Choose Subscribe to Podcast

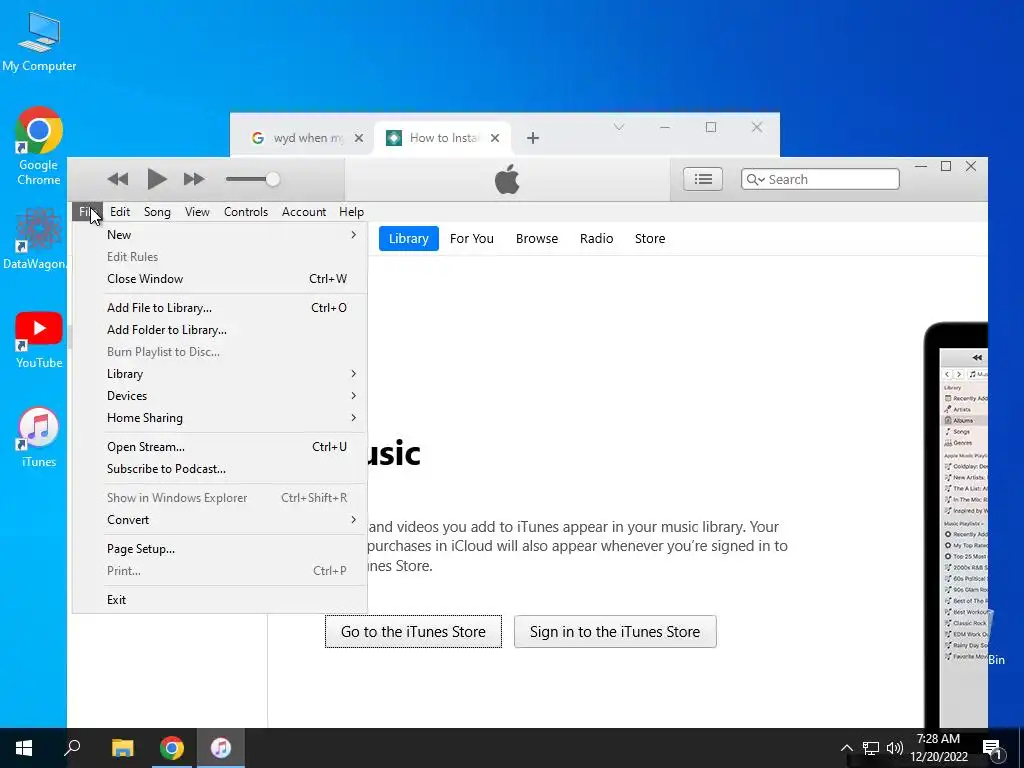220,469
